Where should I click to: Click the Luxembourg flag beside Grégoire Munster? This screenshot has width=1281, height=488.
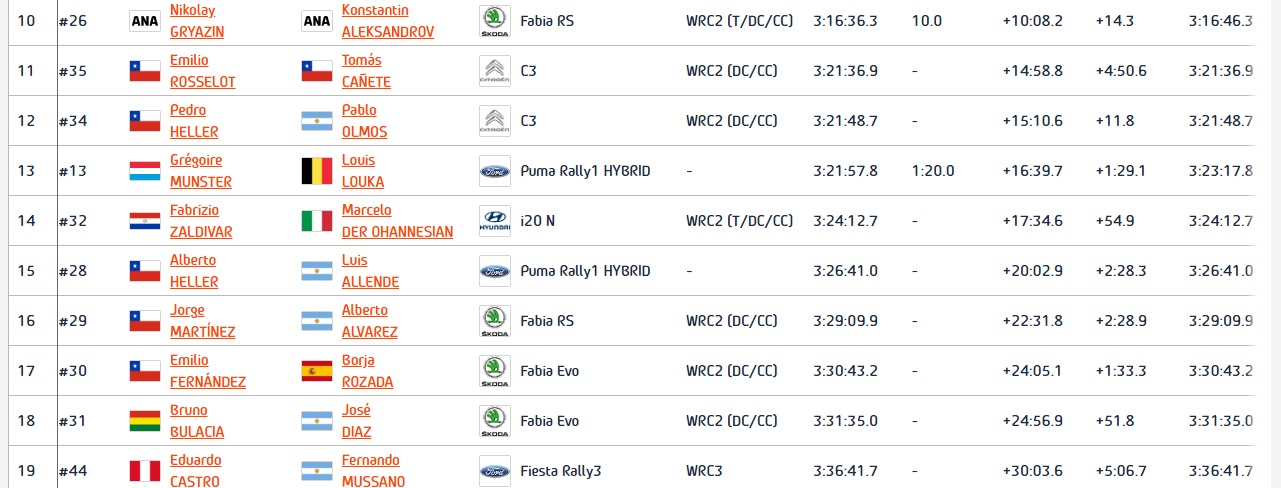click(x=145, y=171)
